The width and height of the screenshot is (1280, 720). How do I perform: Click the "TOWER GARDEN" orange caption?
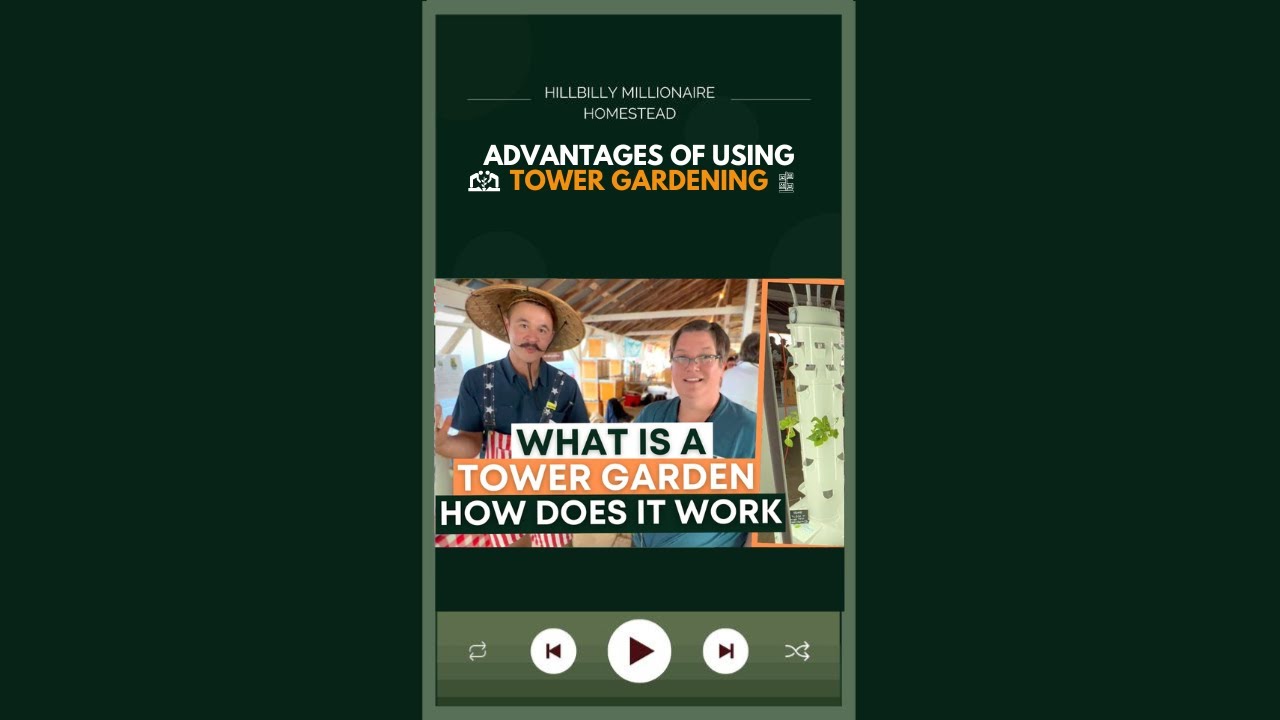point(605,477)
